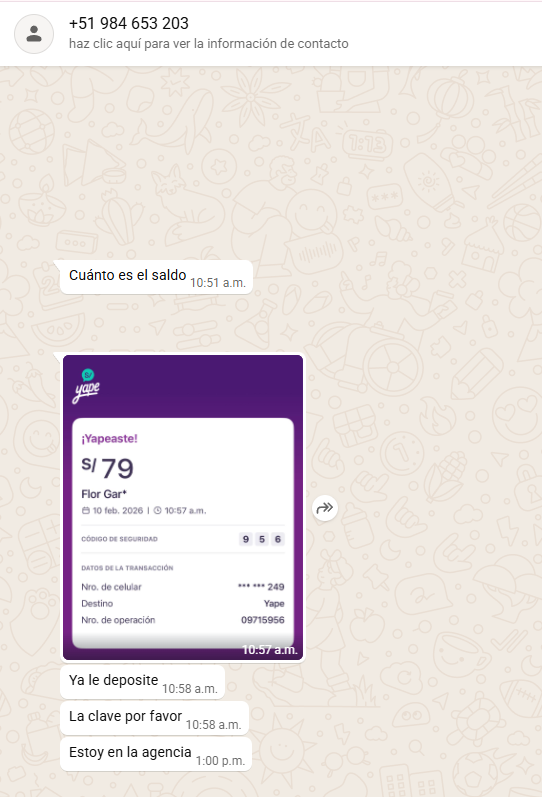This screenshot has width=542, height=797.
Task: Select the 'La clave por favor' message
Action: [x=155, y=718]
